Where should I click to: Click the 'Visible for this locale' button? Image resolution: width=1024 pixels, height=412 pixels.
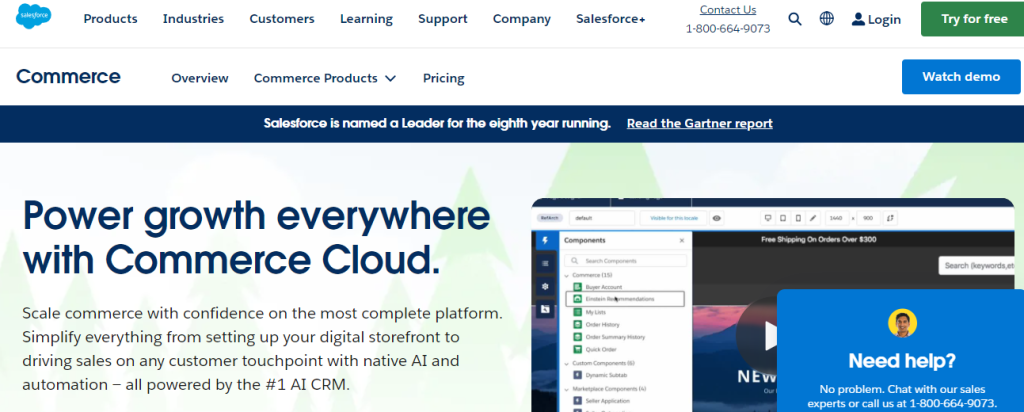pyautogui.click(x=672, y=218)
